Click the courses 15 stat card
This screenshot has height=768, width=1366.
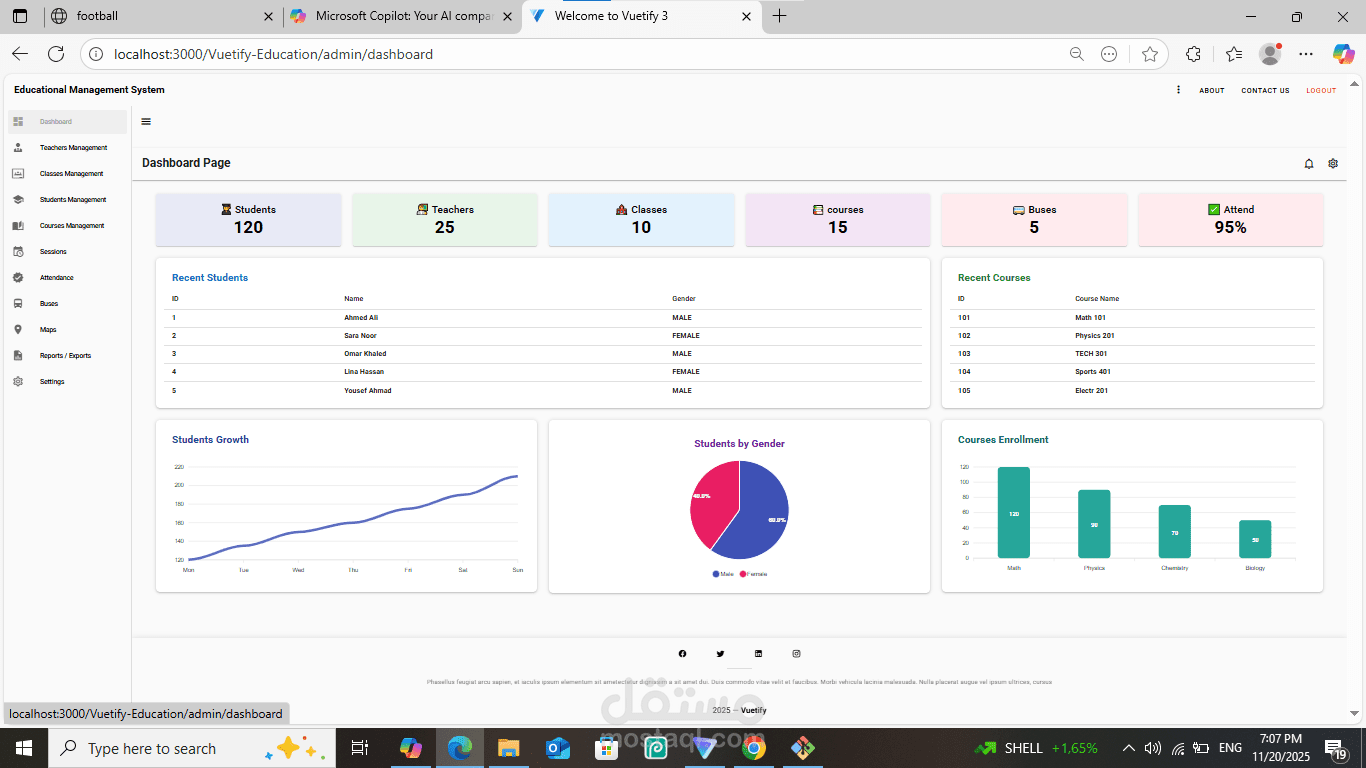click(838, 219)
